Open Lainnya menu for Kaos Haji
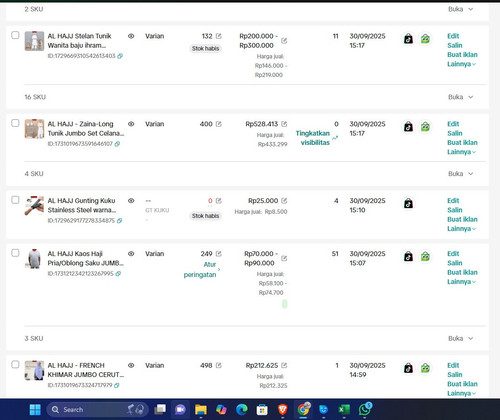This screenshot has height=420, width=500. (461, 282)
